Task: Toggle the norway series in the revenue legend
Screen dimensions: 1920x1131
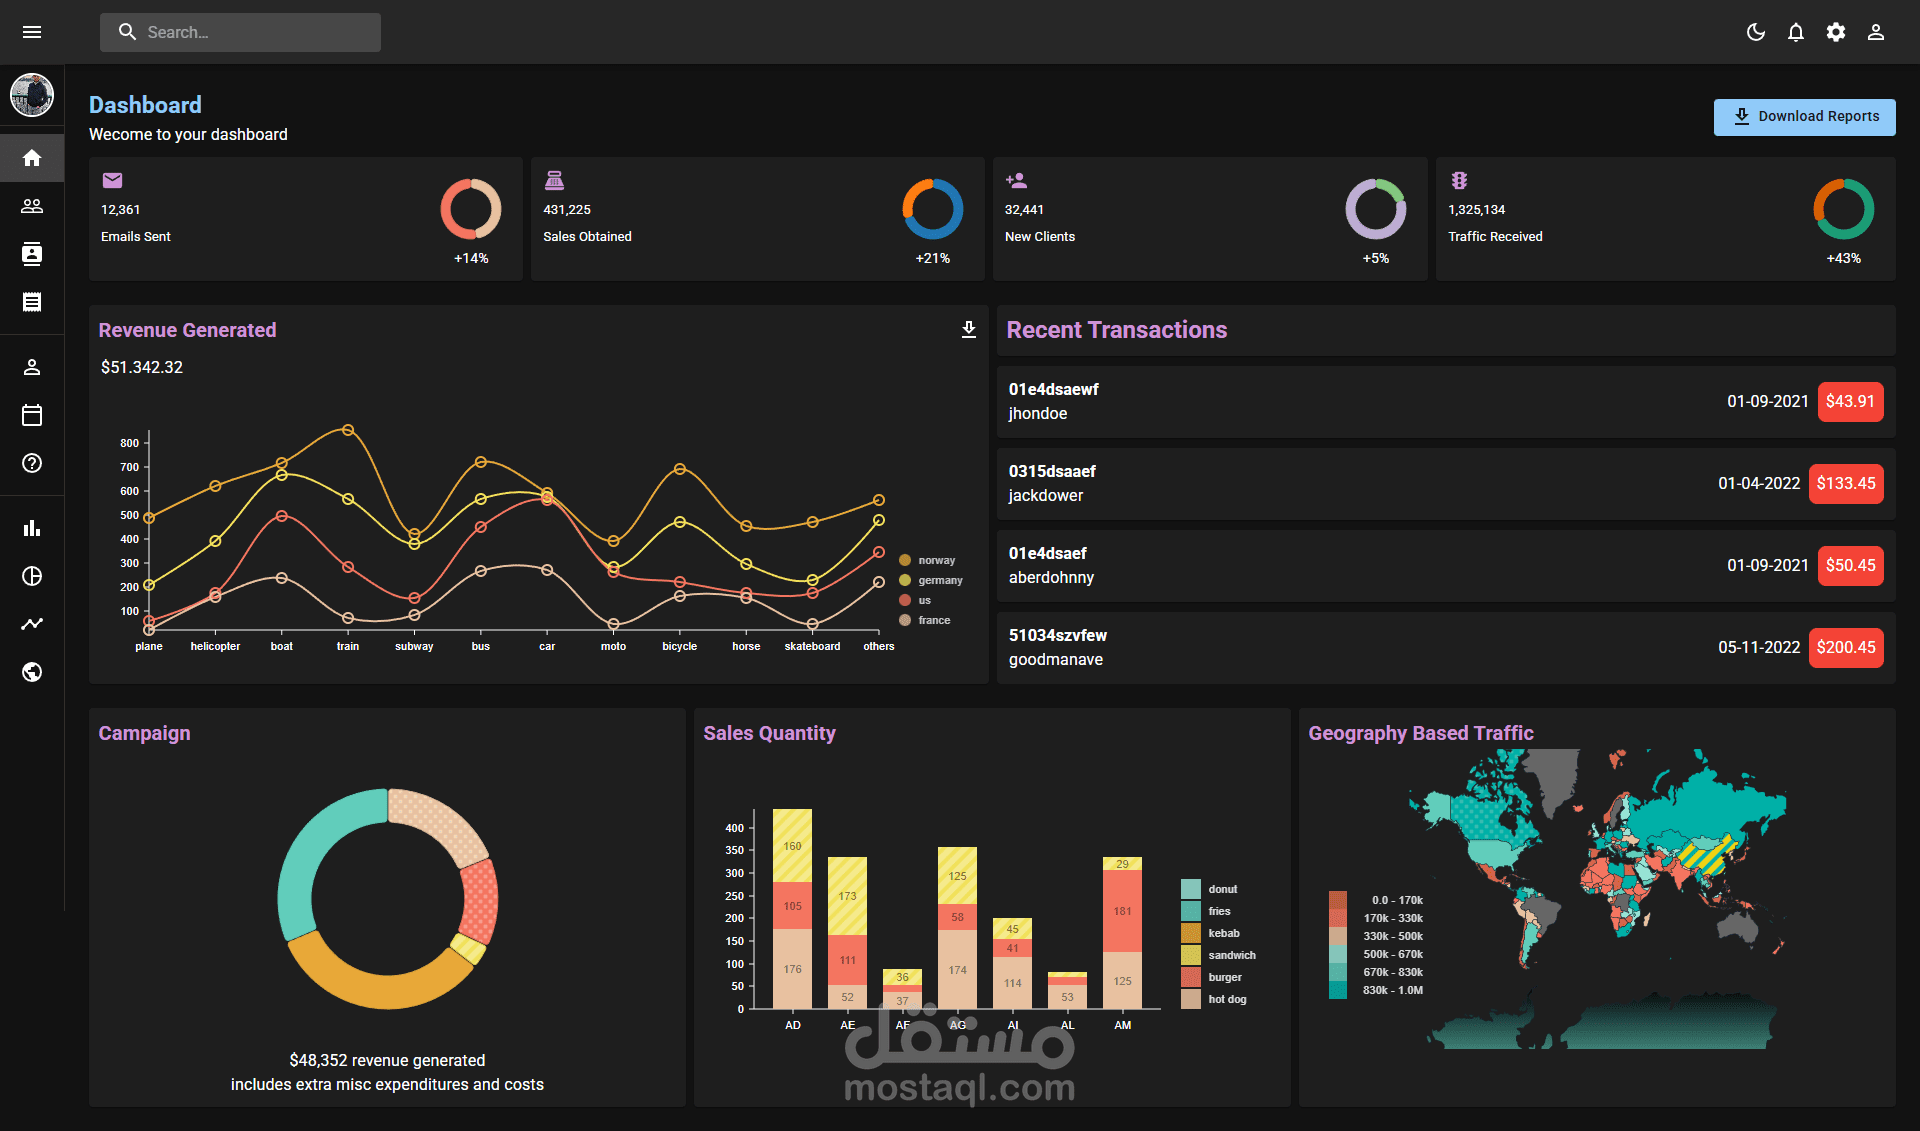Action: [x=927, y=560]
